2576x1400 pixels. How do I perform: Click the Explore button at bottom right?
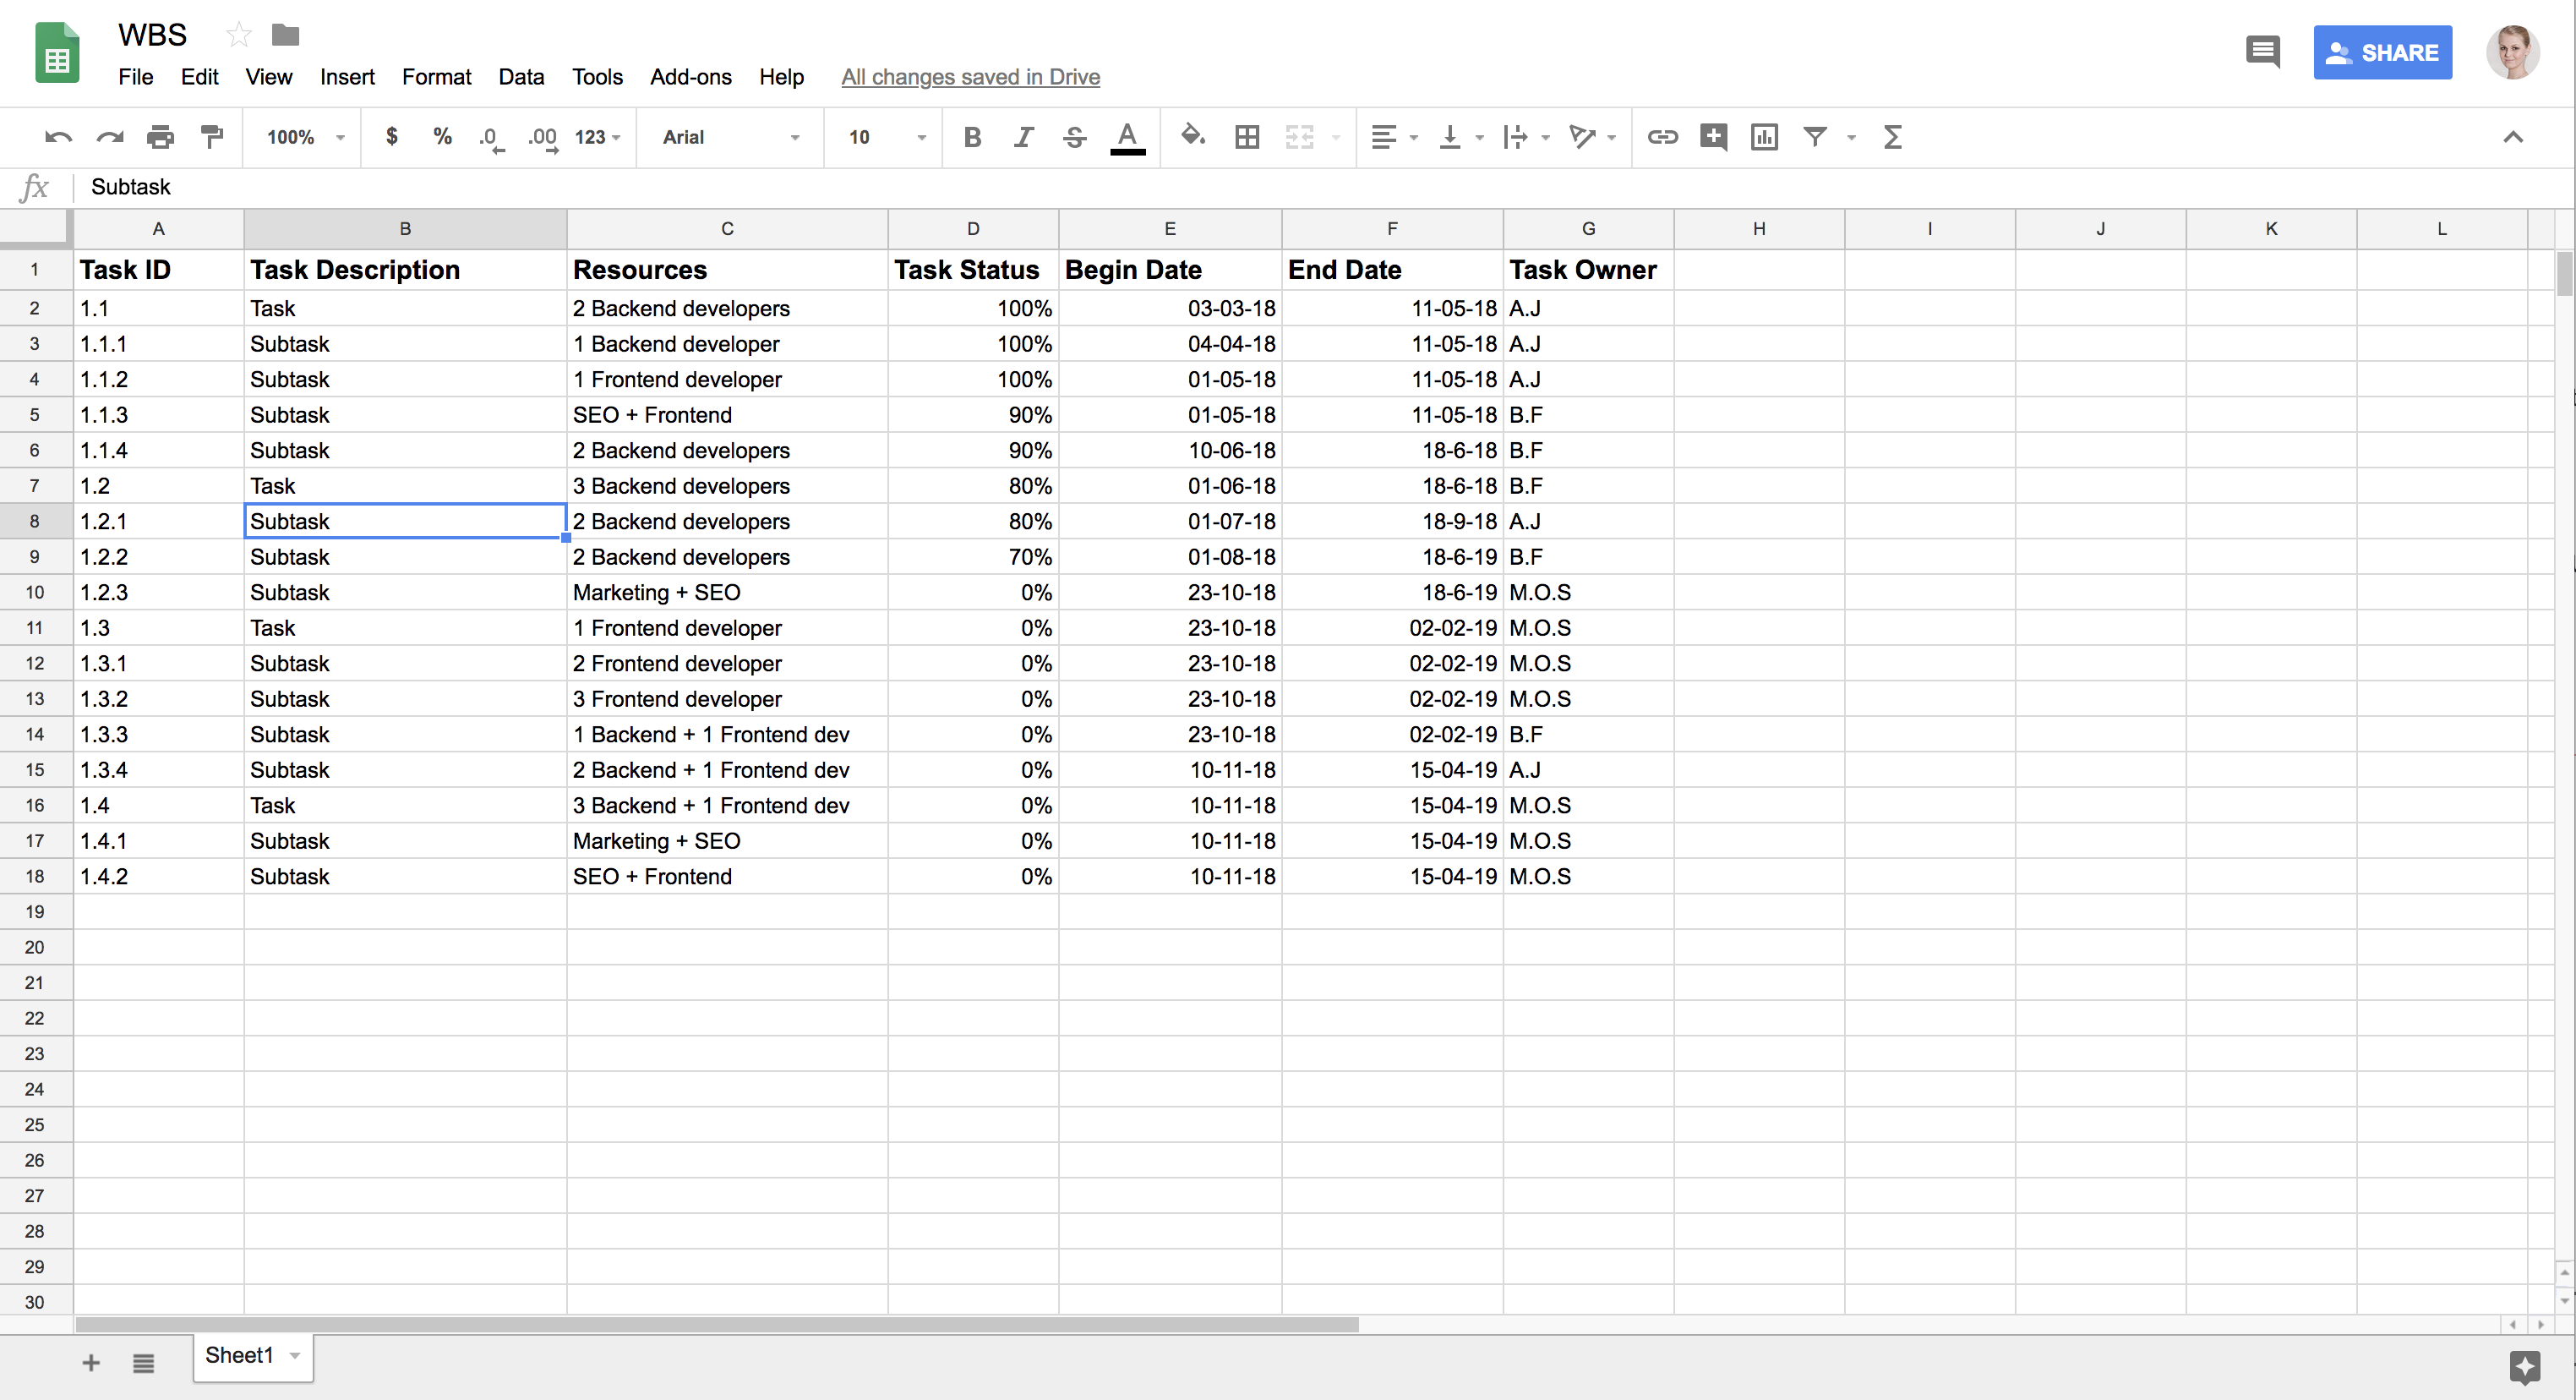pyautogui.click(x=2524, y=1366)
